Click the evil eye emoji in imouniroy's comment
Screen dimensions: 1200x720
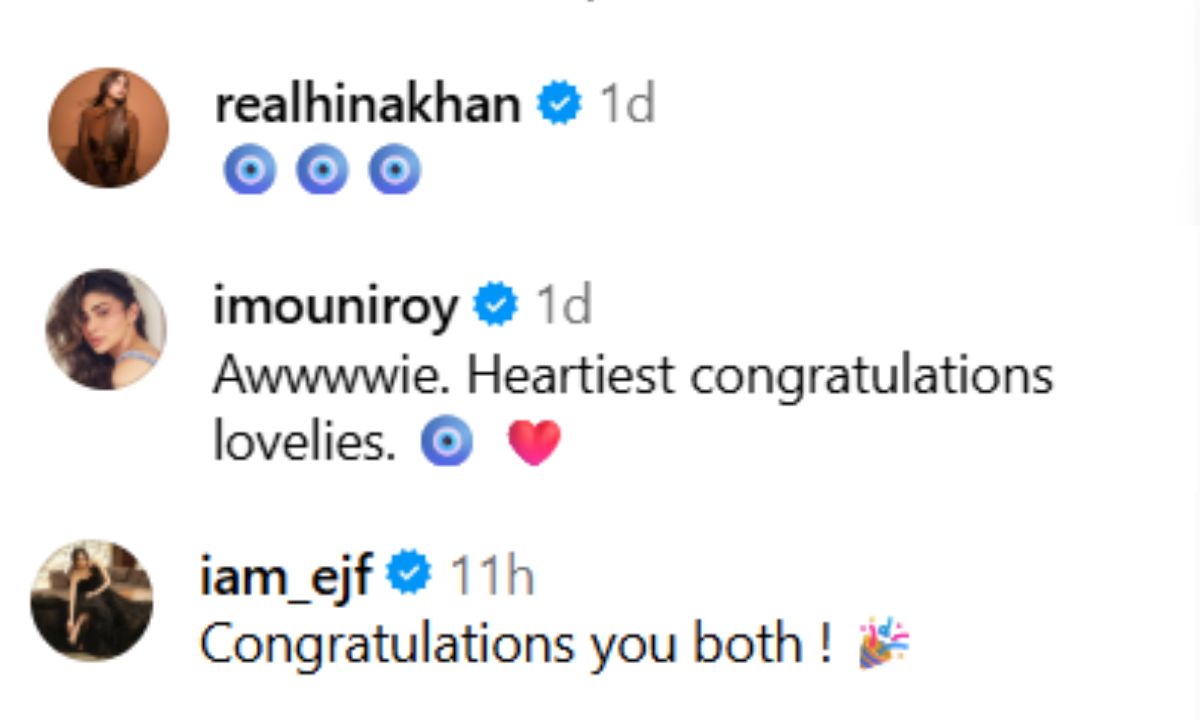pyautogui.click(x=447, y=441)
